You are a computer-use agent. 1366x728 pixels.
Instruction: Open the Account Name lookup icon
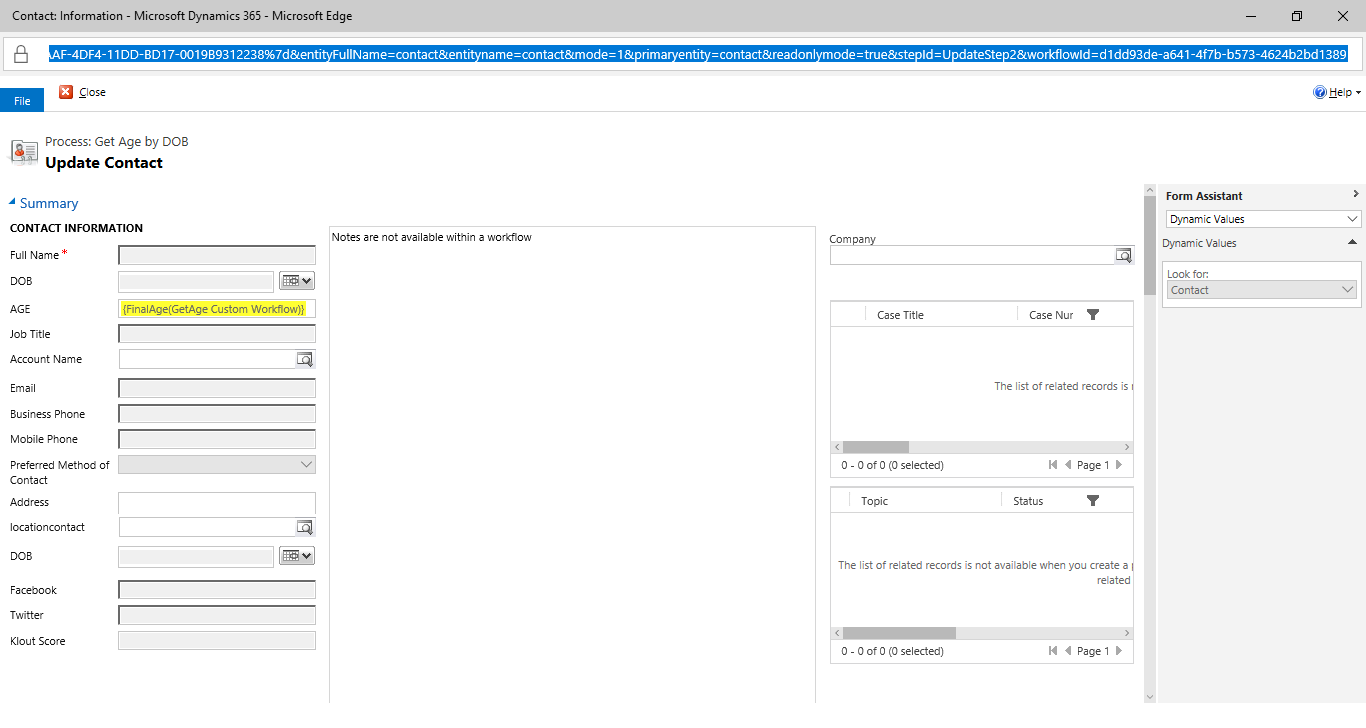point(306,359)
